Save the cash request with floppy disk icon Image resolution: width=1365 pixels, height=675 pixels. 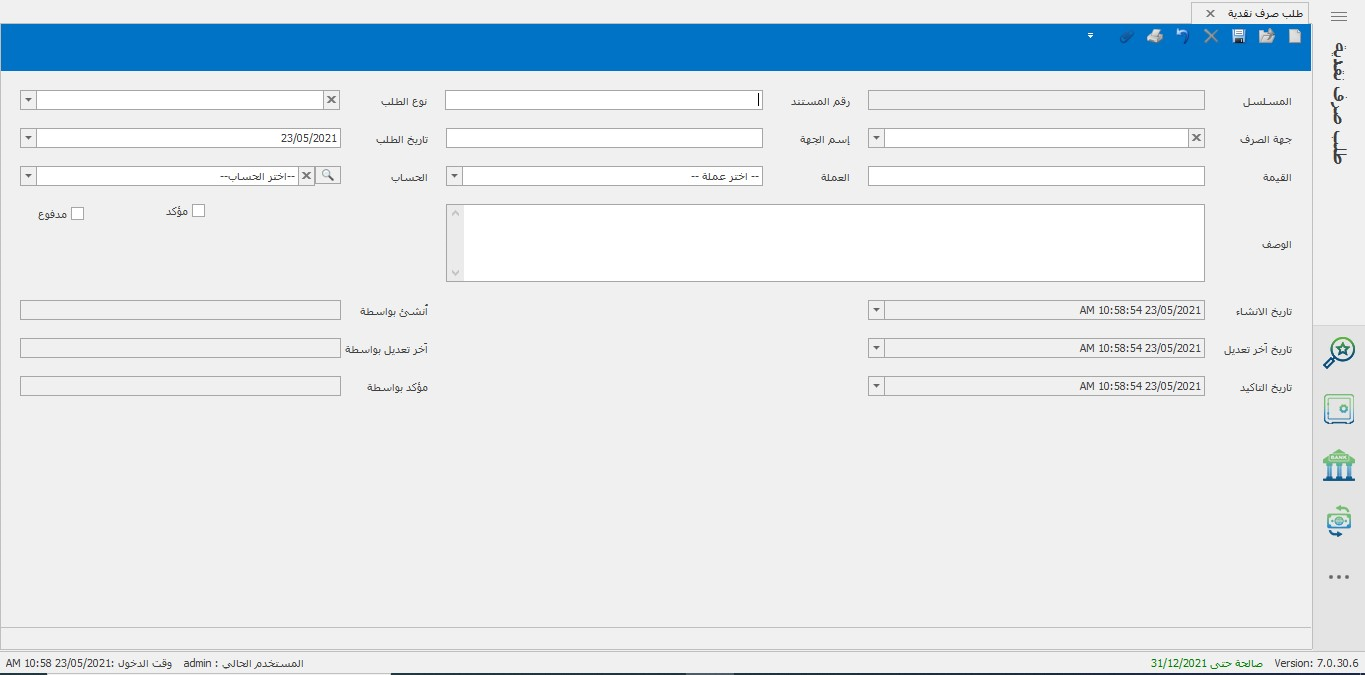coord(1238,37)
